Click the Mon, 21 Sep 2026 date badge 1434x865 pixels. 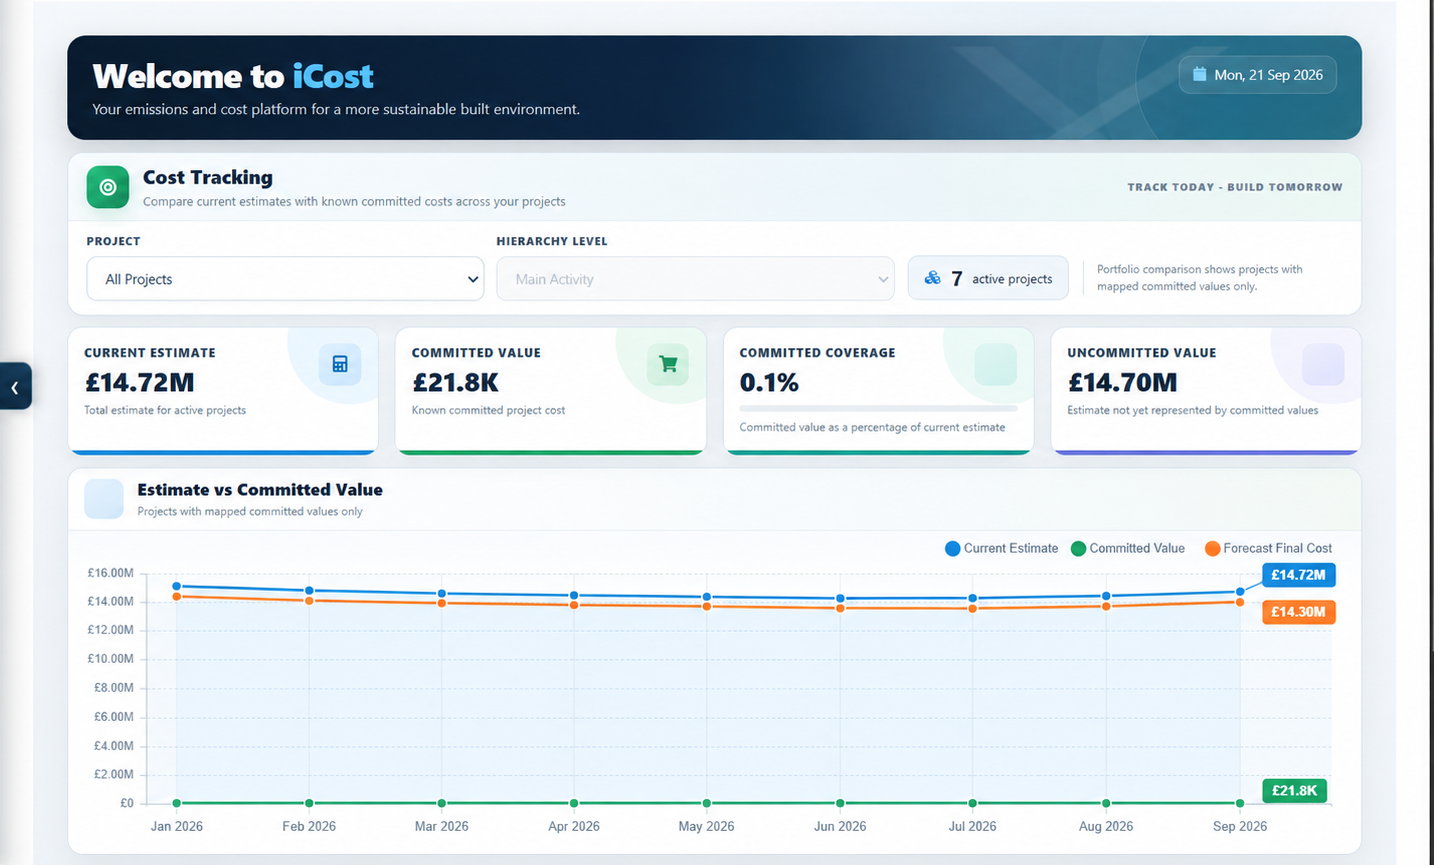[1258, 75]
